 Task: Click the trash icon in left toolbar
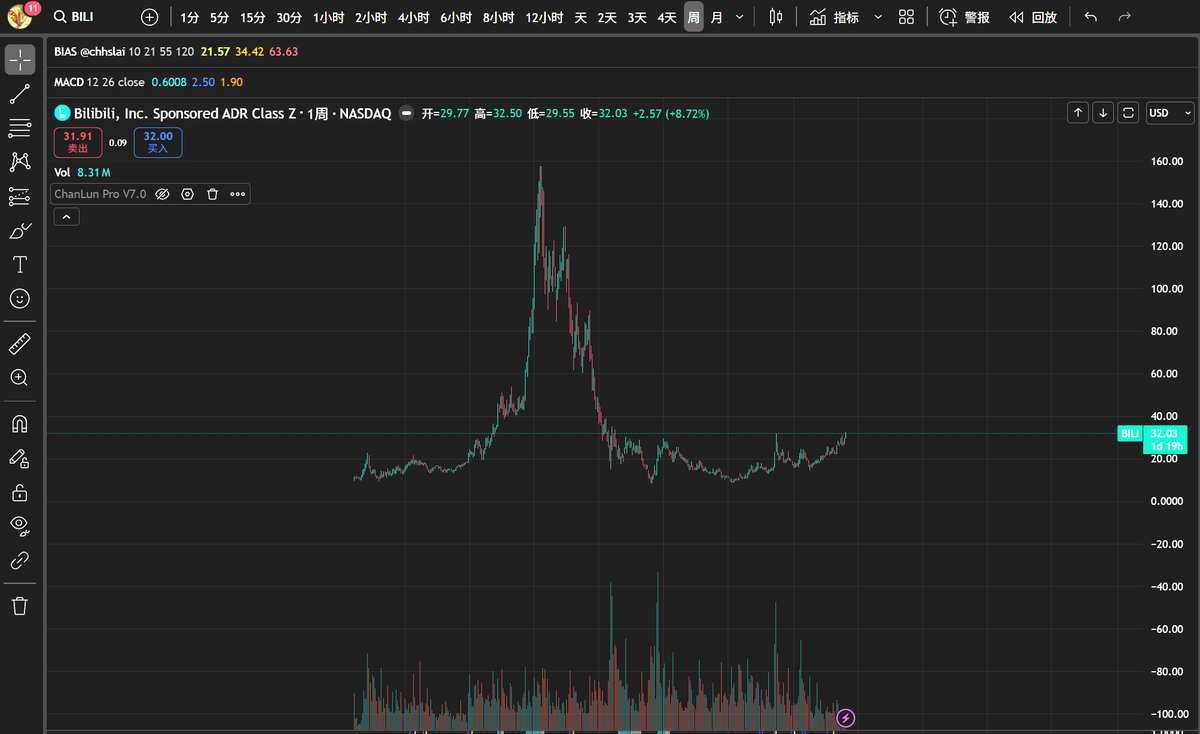click(x=20, y=605)
